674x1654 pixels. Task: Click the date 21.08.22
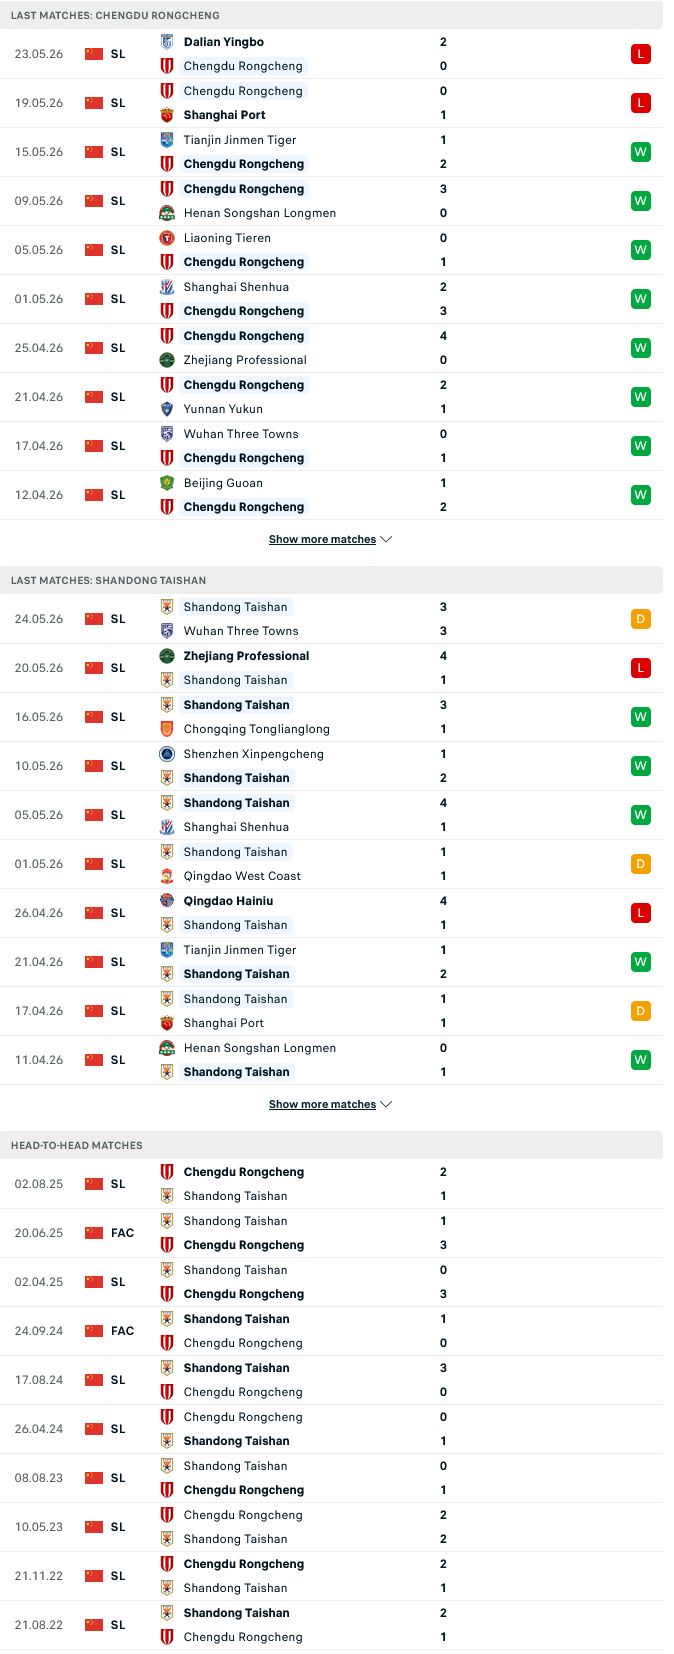pyautogui.click(x=39, y=1625)
